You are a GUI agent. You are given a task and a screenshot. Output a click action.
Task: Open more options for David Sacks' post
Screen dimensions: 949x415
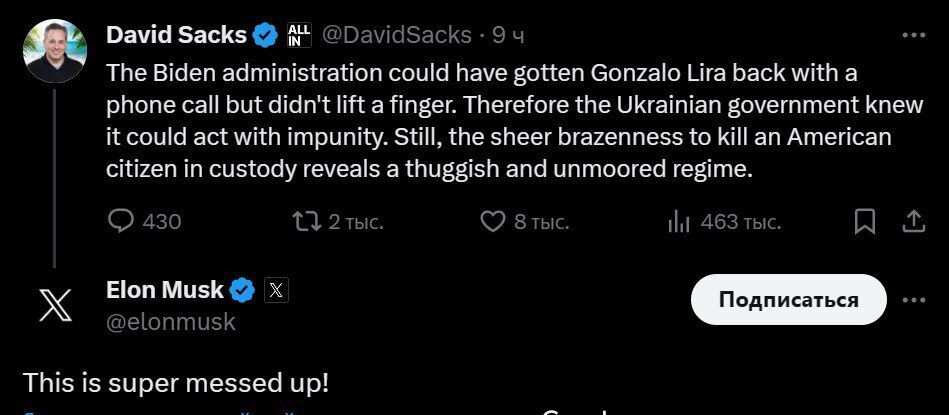click(914, 35)
